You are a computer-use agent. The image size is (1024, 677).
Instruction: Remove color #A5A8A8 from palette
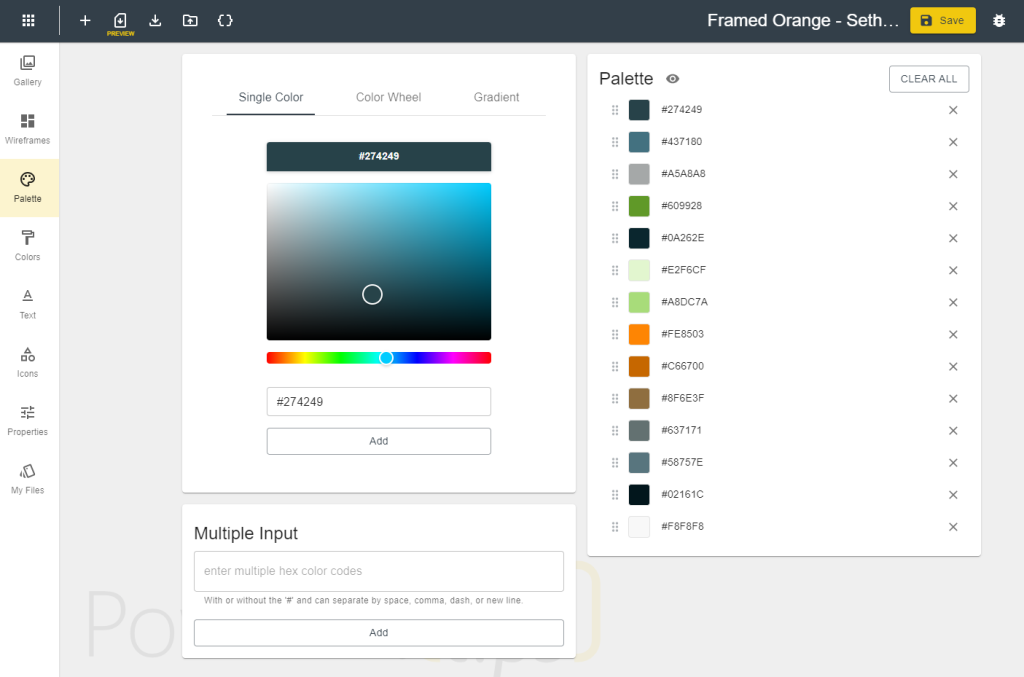click(x=953, y=174)
